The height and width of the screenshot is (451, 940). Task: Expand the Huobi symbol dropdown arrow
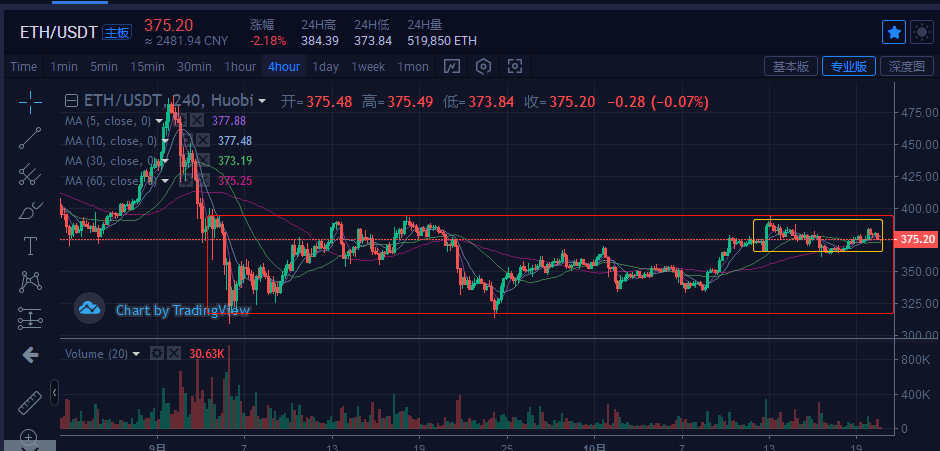[262, 101]
